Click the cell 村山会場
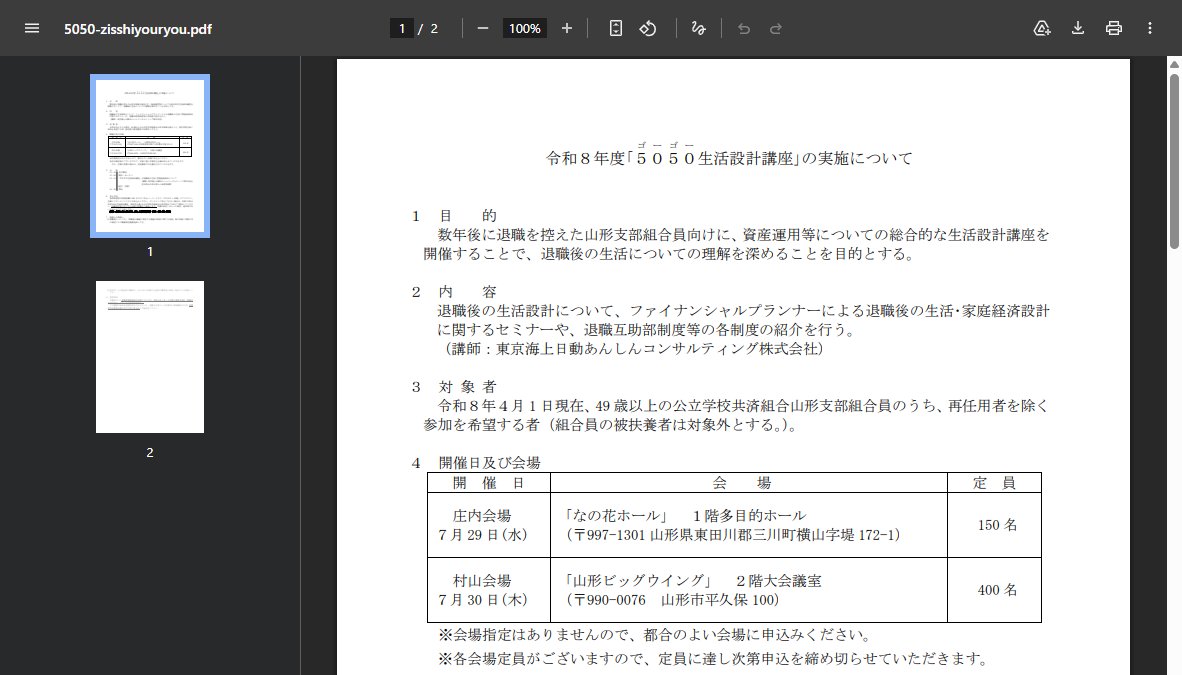Image resolution: width=1182 pixels, height=675 pixels. [x=482, y=581]
